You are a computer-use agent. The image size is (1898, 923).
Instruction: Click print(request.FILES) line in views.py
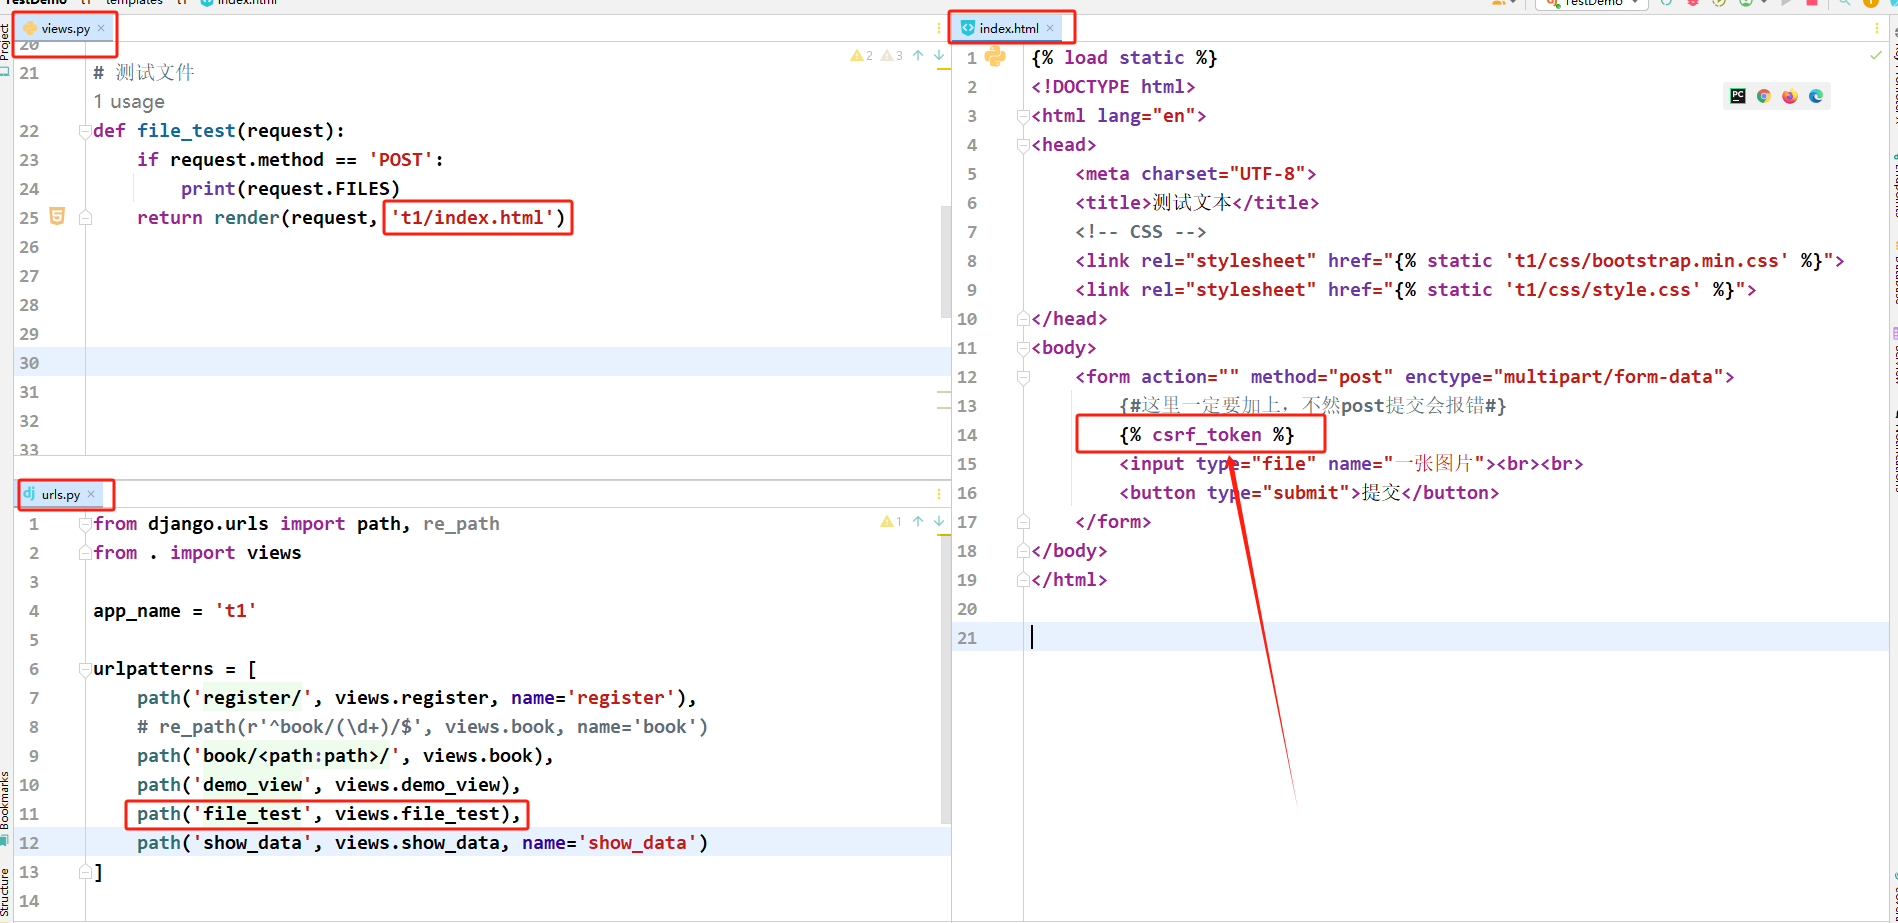[290, 189]
